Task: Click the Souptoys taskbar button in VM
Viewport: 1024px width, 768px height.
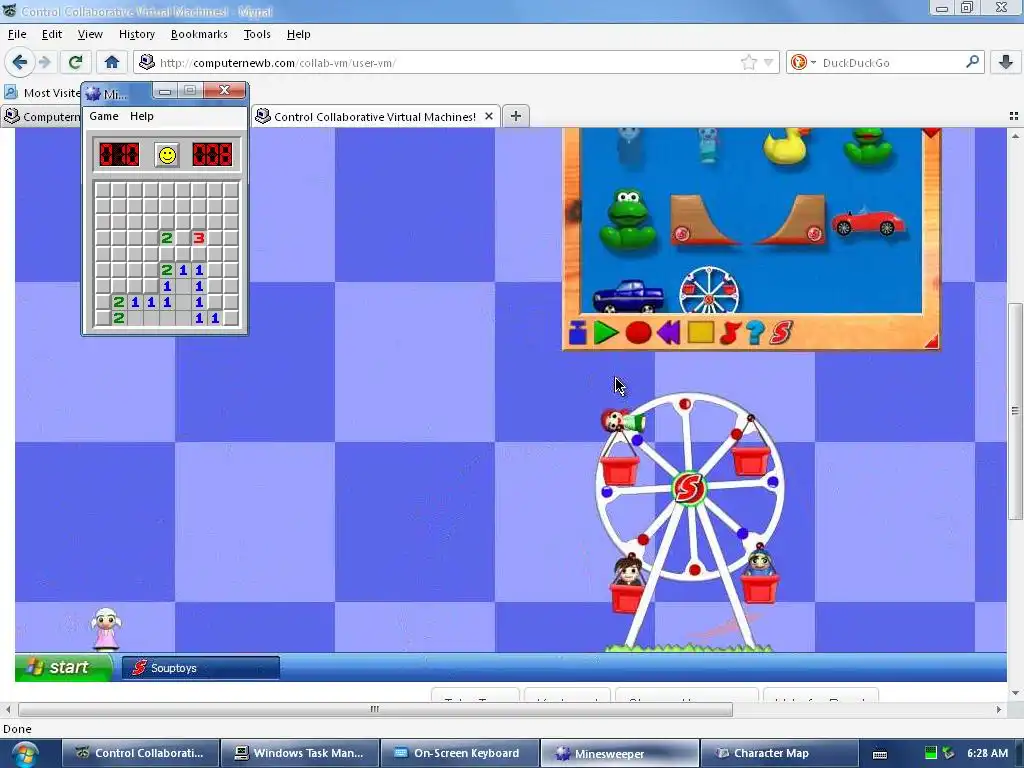Action: pos(200,668)
